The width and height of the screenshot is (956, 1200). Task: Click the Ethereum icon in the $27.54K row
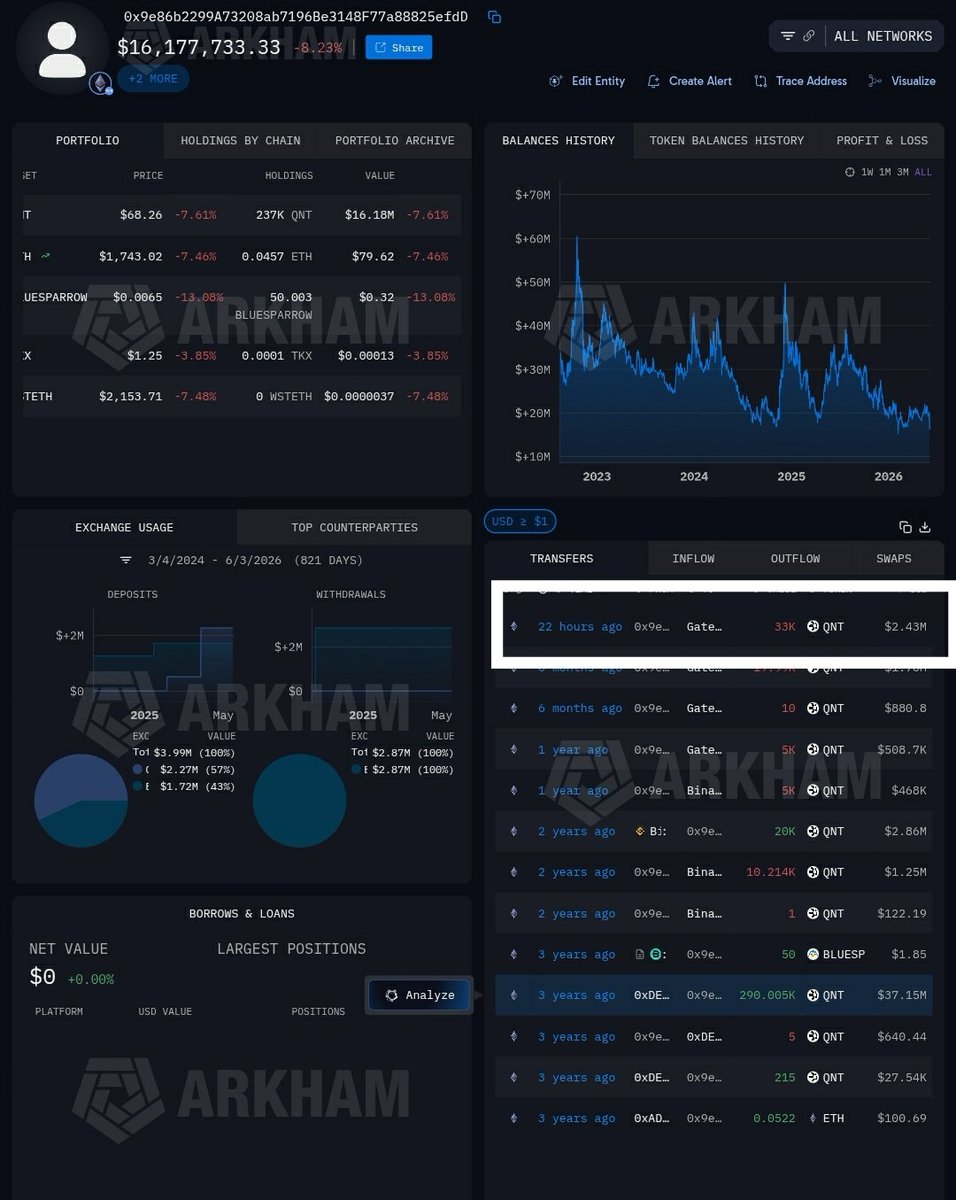click(515, 1077)
